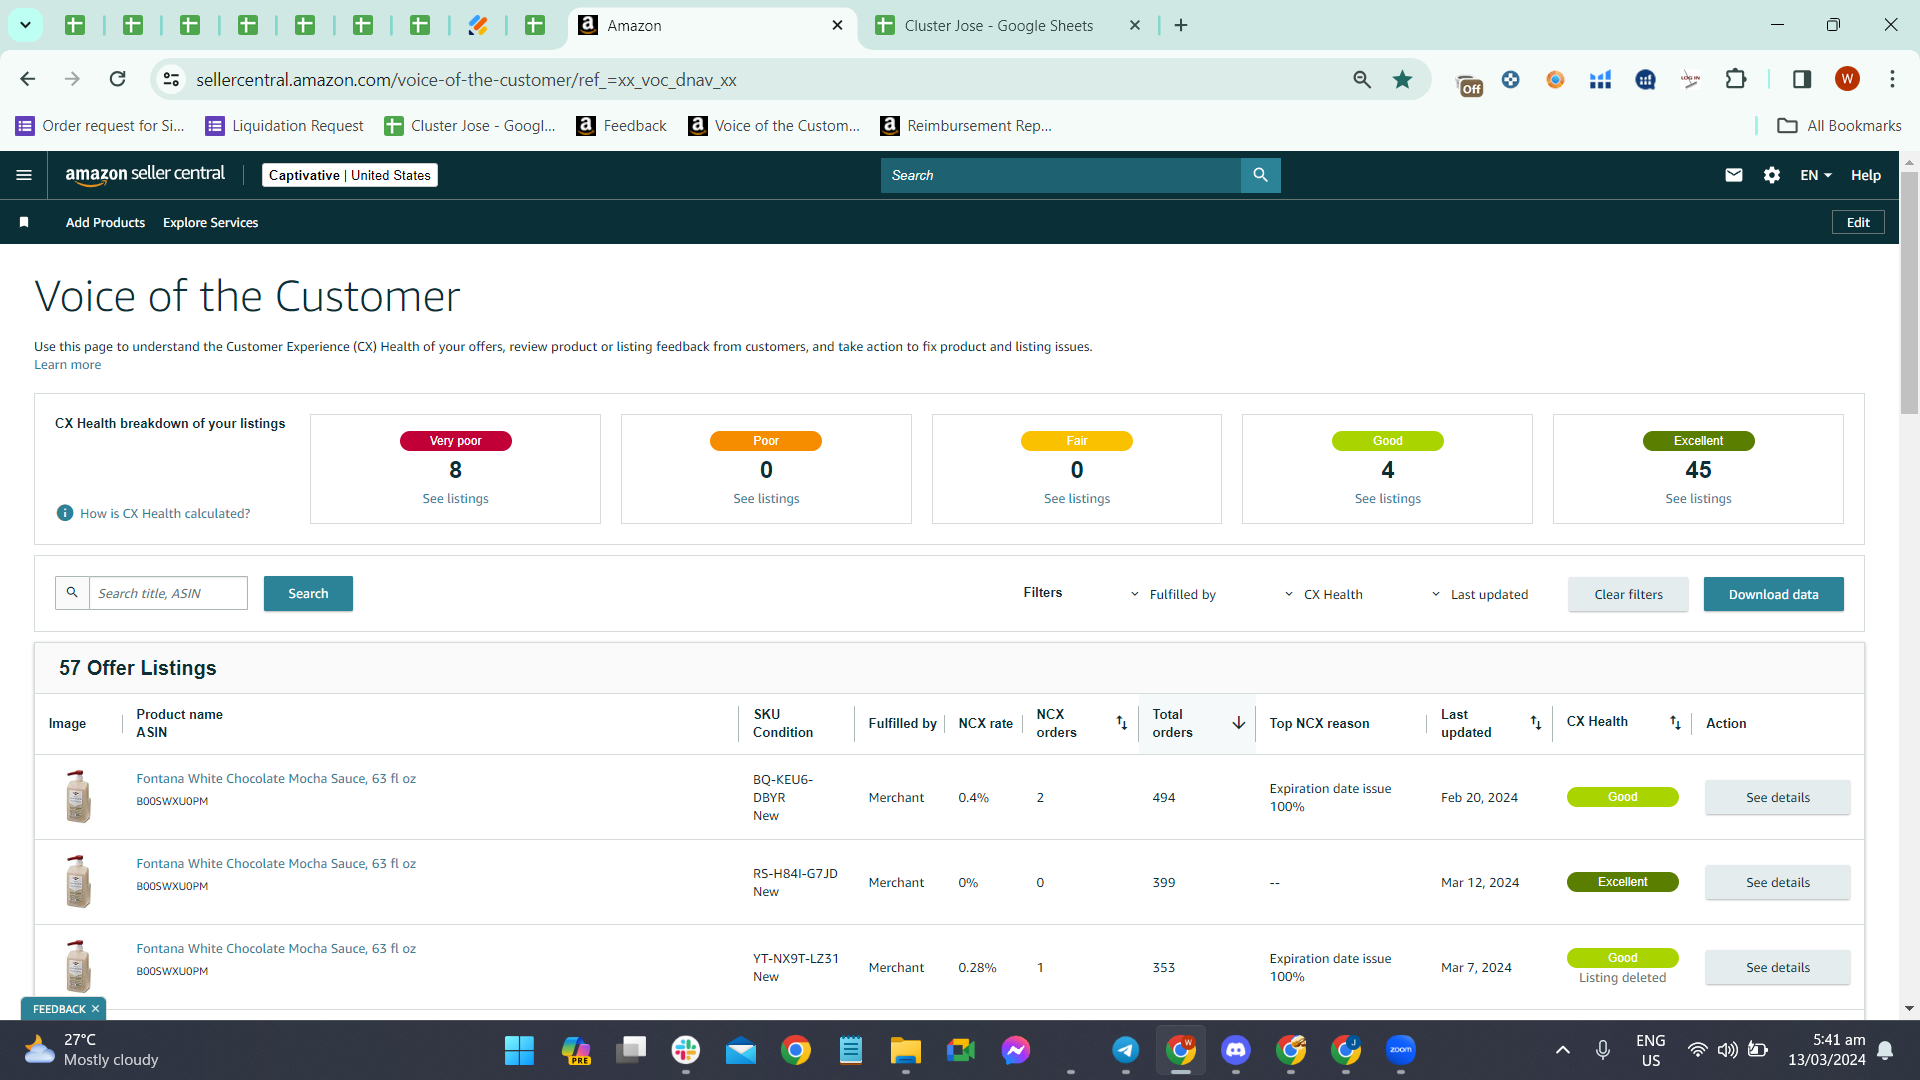Screen dimensions: 1920x1080
Task: Open a new browser tab
Action: click(x=1181, y=25)
